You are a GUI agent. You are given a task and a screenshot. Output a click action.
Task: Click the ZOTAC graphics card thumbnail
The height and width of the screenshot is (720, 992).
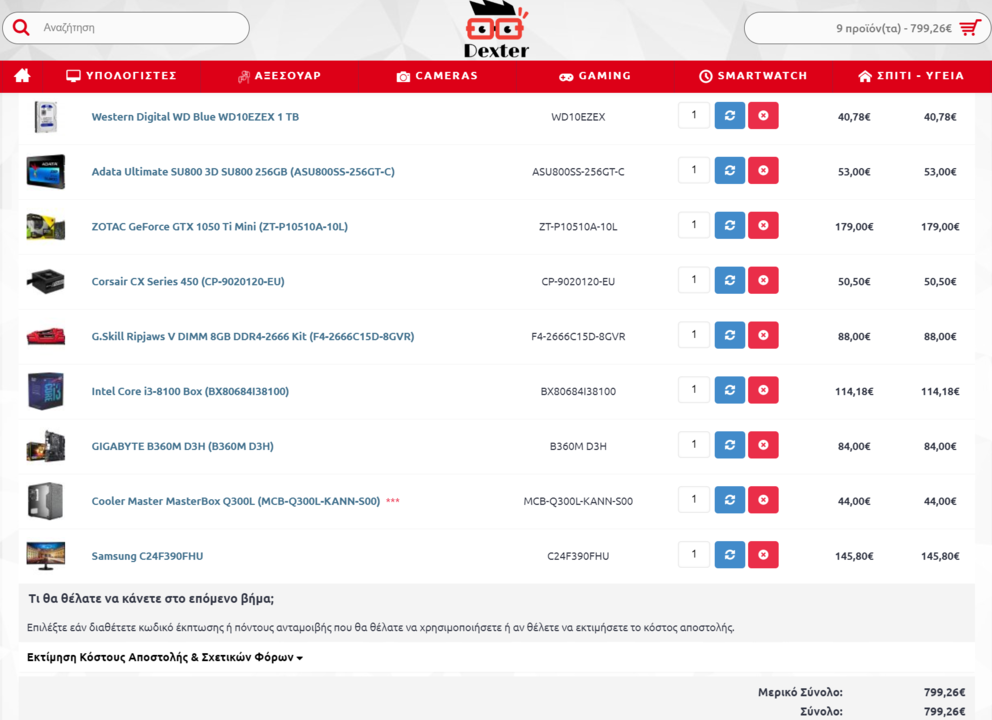point(46,227)
